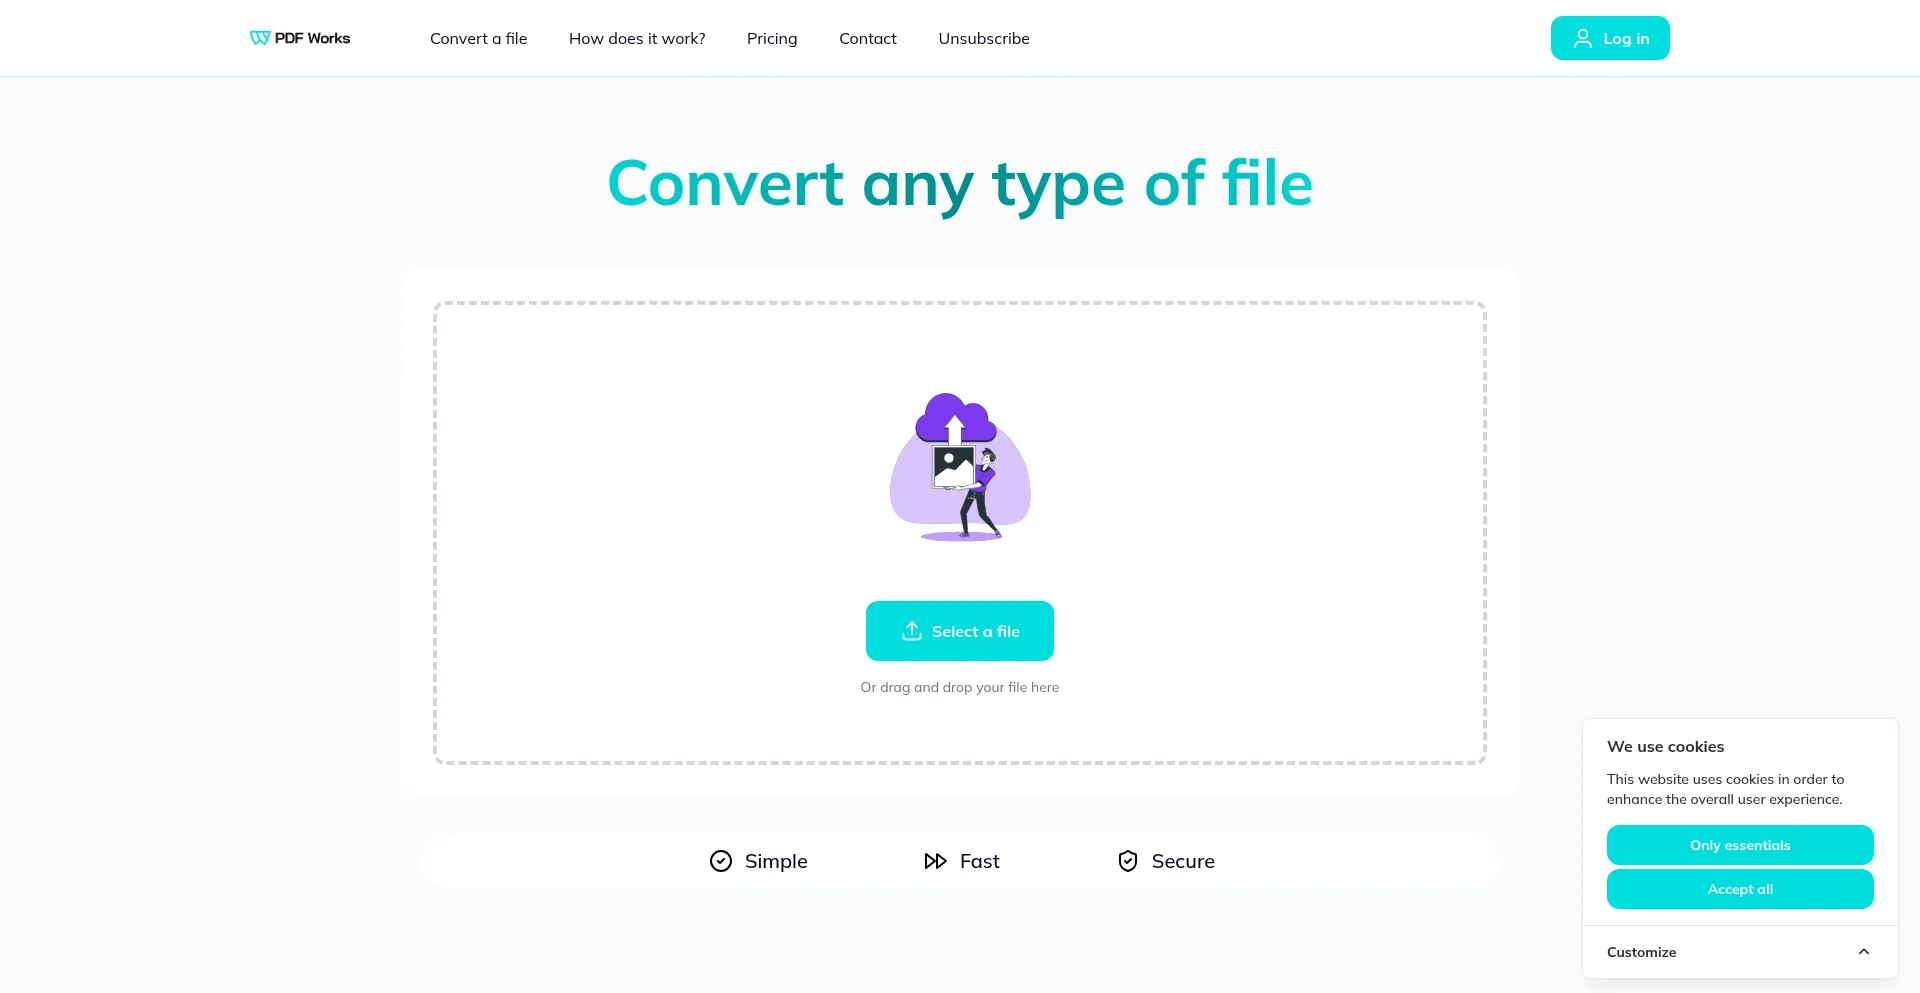The image size is (1920, 993).
Task: Accept all cookies
Action: tap(1739, 889)
